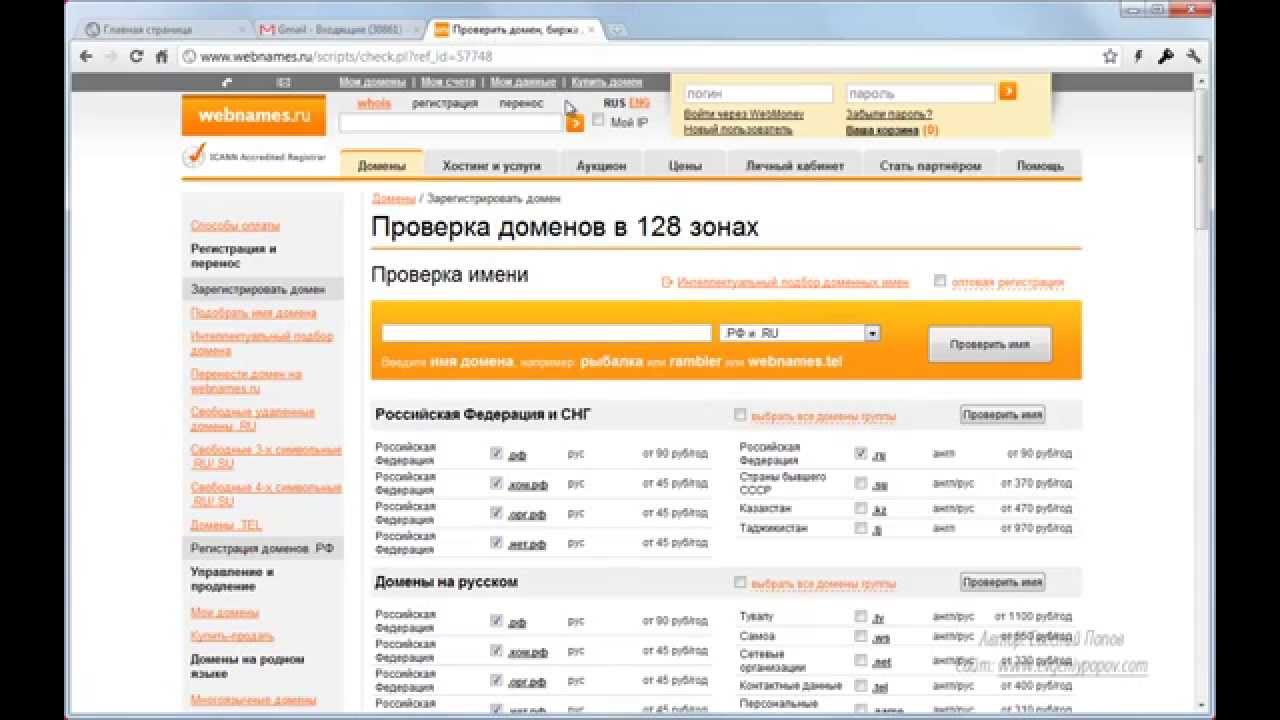Enable the оптовая регистрация checkbox

(x=939, y=281)
